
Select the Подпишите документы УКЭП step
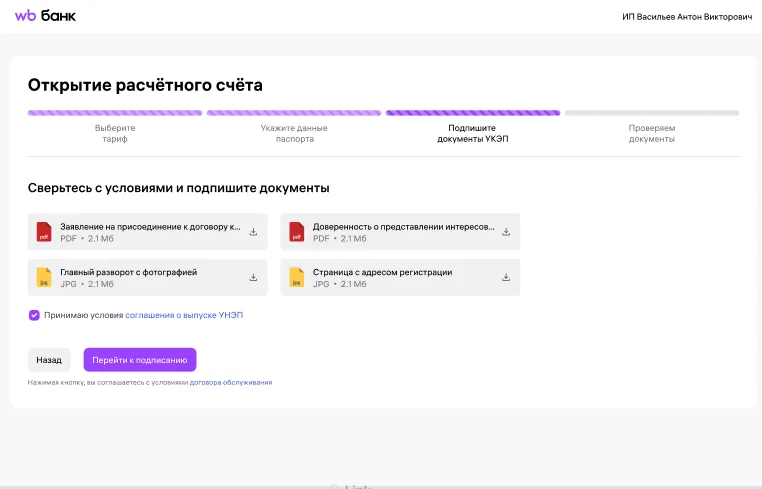pyautogui.click(x=472, y=133)
